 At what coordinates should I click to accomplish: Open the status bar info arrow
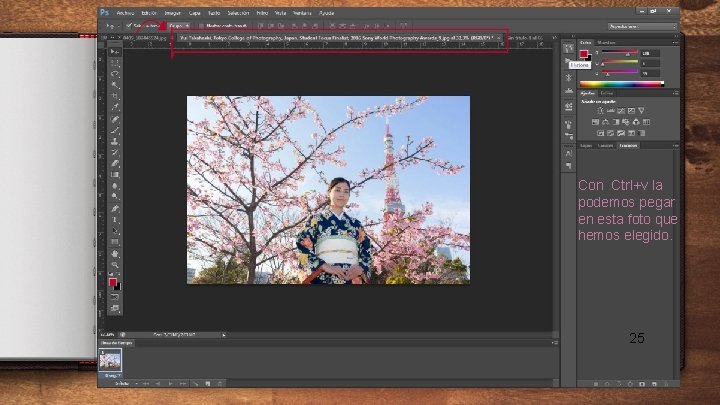(224, 335)
